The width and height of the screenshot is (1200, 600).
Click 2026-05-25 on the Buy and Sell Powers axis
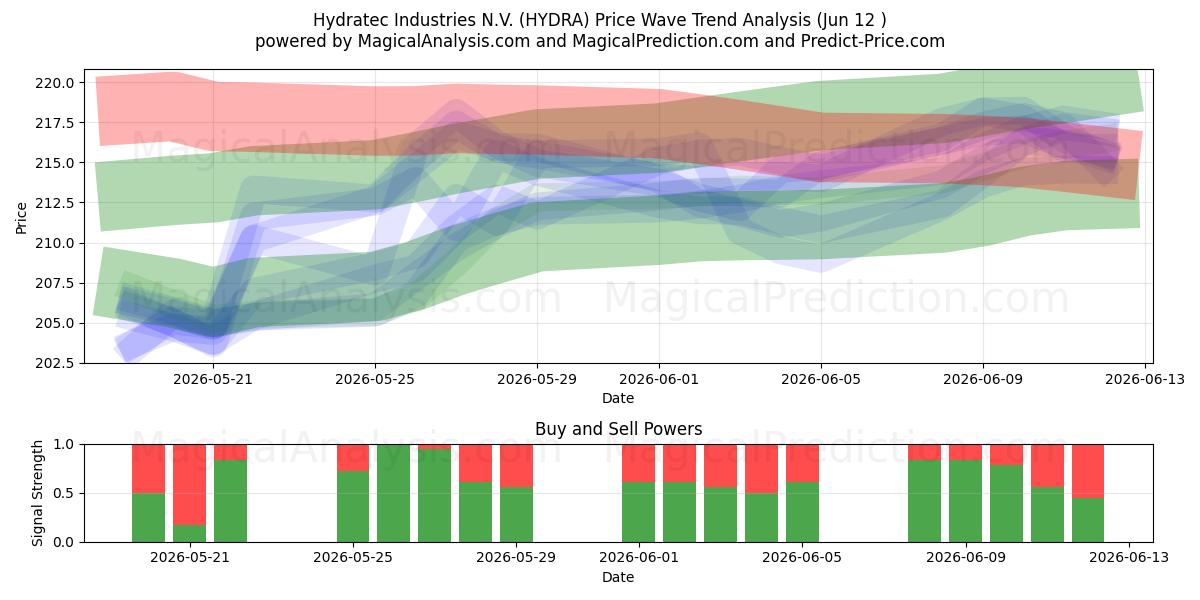pos(353,558)
